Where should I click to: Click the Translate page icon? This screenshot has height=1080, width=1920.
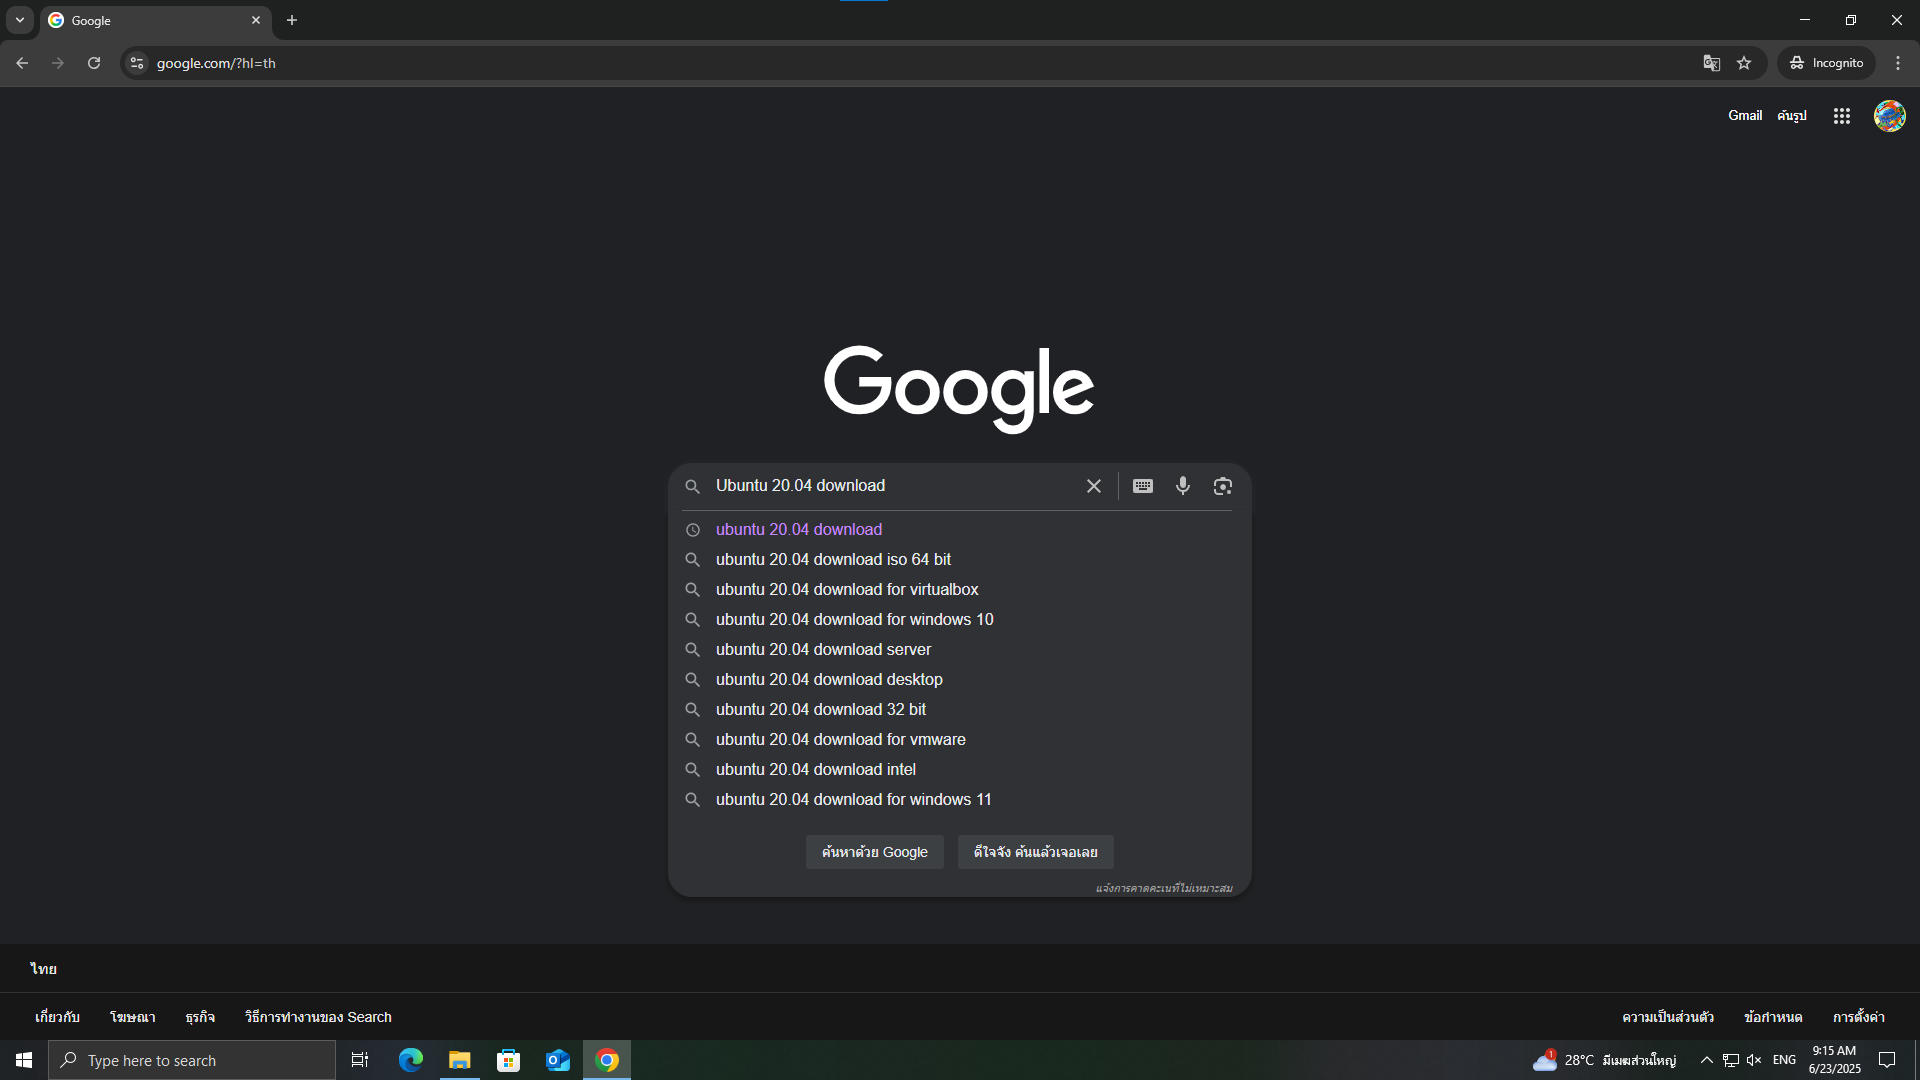coord(1711,63)
